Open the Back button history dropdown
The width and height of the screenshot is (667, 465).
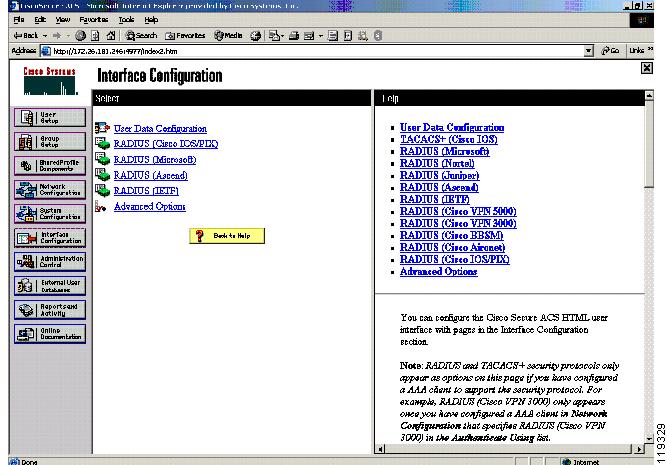coord(45,36)
